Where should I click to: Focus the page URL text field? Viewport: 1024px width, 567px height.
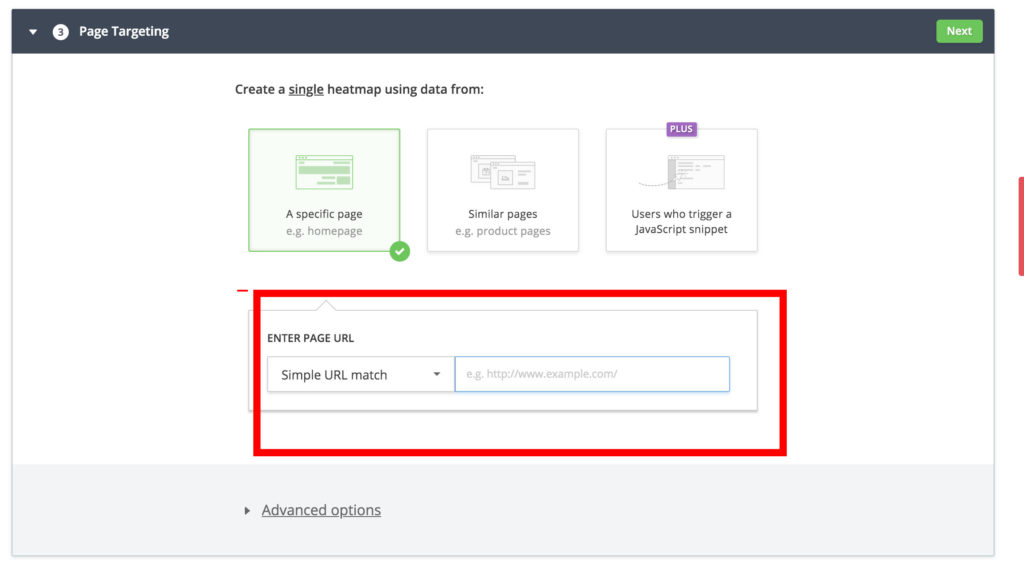tap(592, 374)
